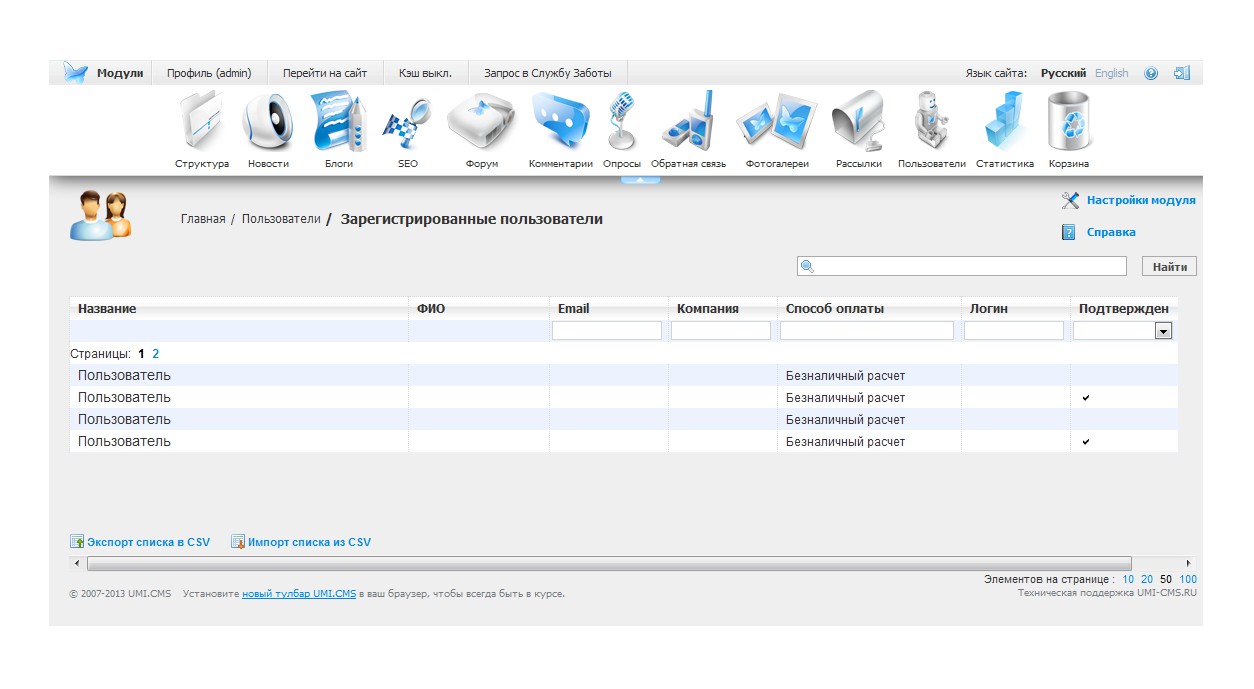This screenshot has height=689, width=1254.
Task: Open the Фотогалереи module icon
Action: 777,123
